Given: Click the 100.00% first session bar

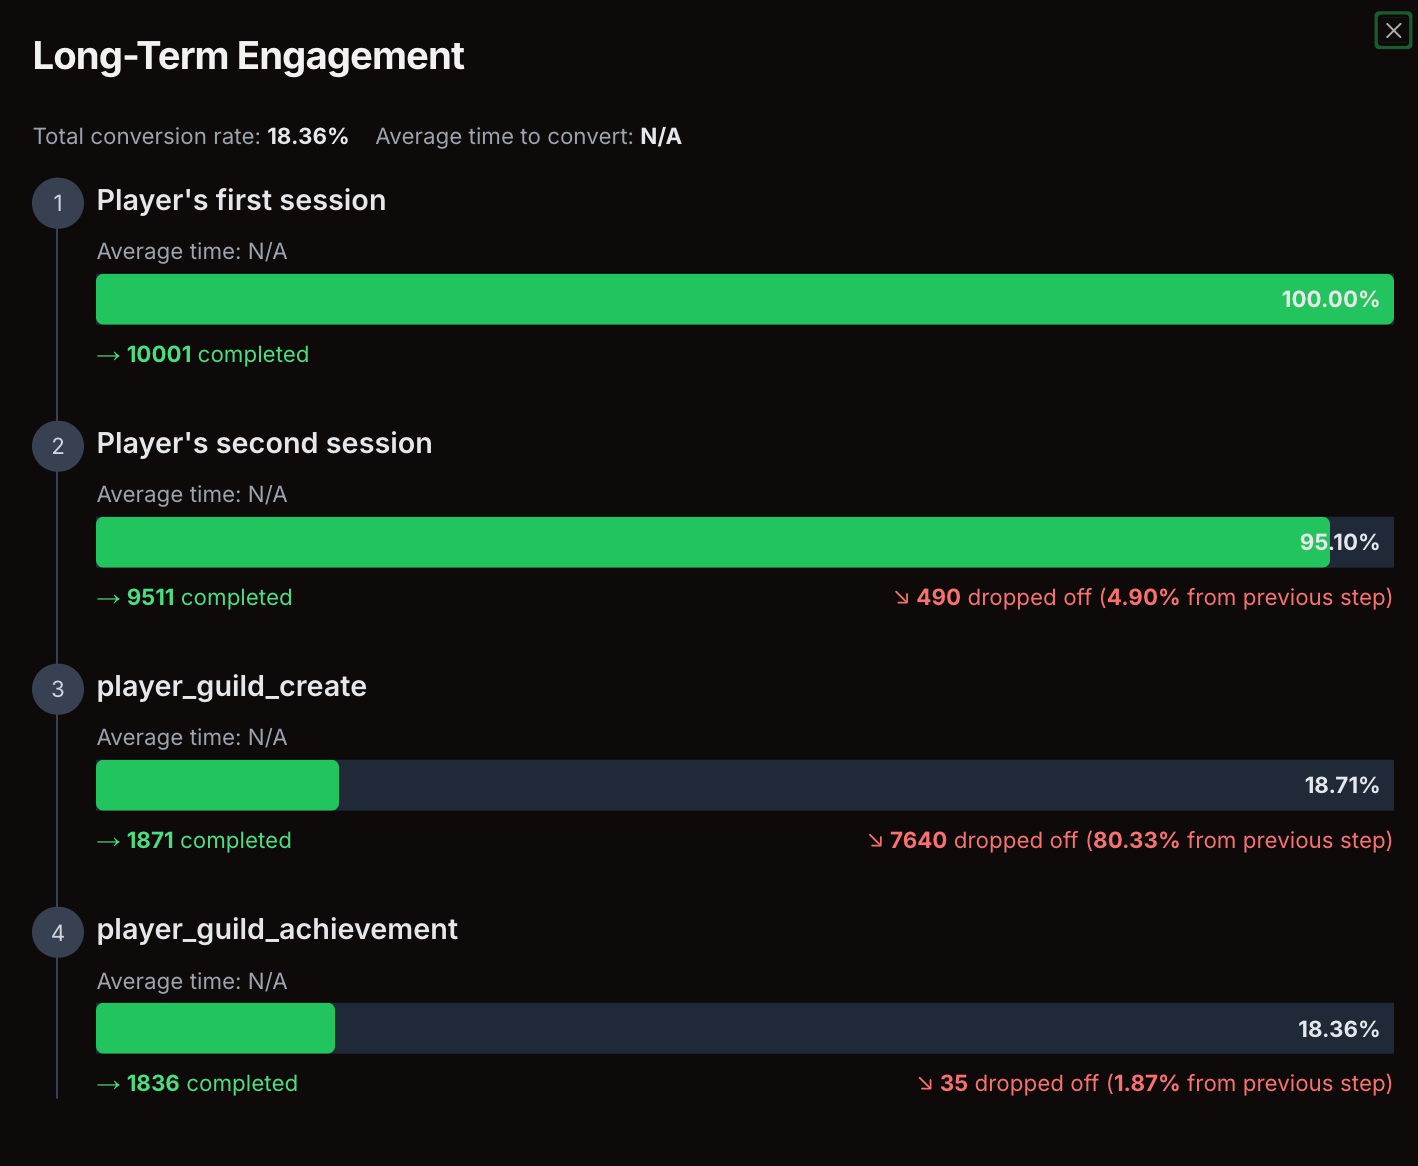Looking at the screenshot, I should pos(744,299).
